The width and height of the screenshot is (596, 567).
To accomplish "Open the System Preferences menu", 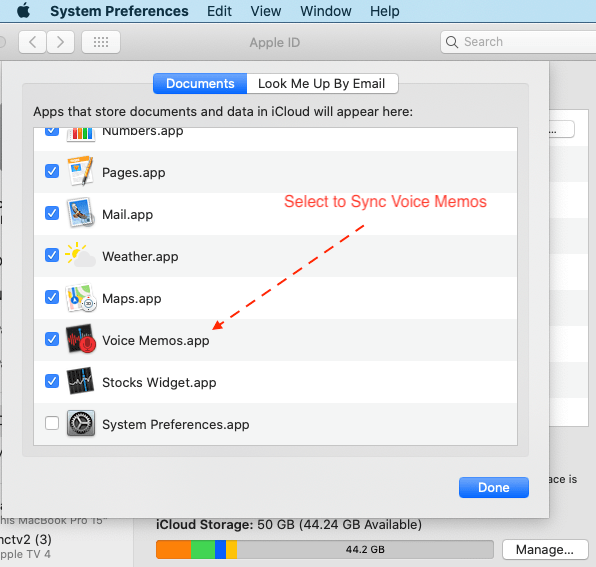I will pos(119,11).
